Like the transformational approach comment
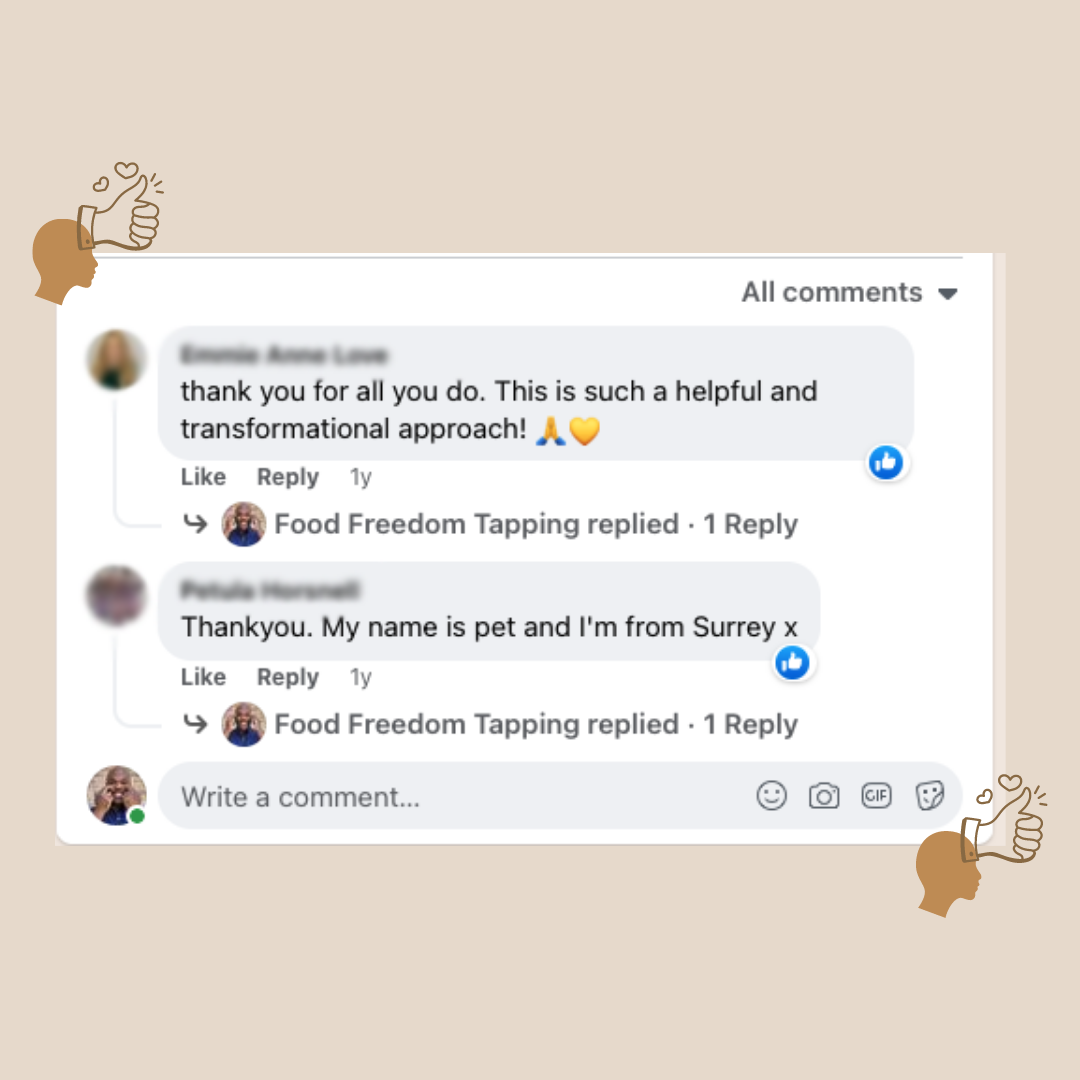Viewport: 1080px width, 1080px height. pos(203,477)
